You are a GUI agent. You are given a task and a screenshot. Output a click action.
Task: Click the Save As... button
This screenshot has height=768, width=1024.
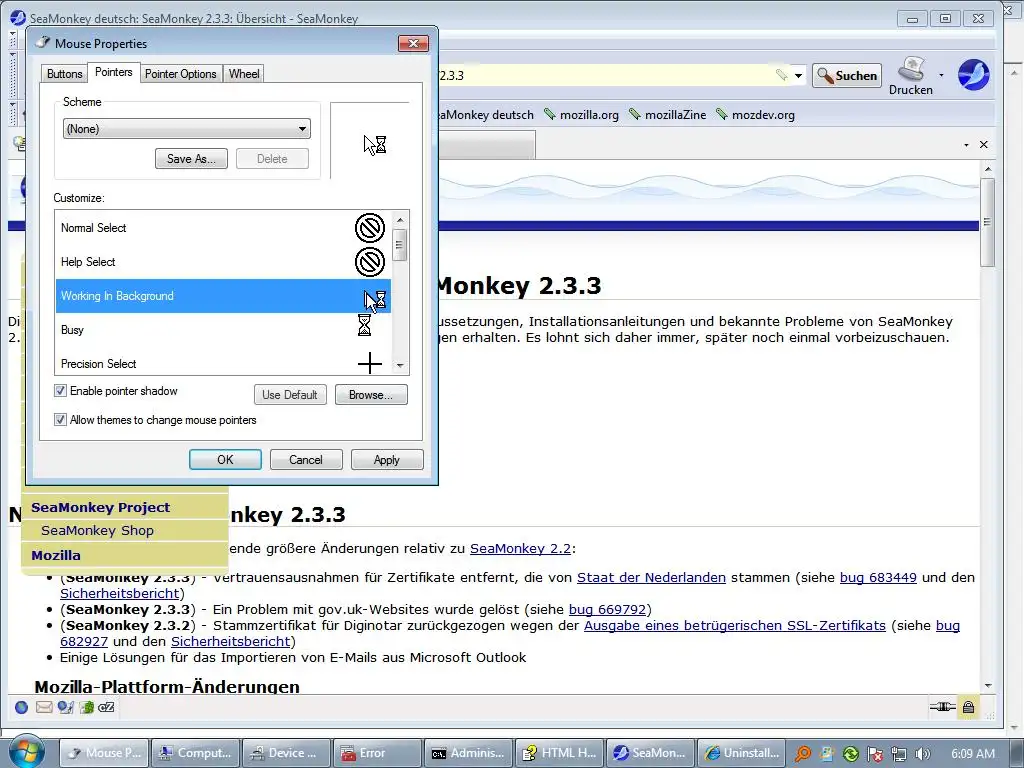pos(191,159)
